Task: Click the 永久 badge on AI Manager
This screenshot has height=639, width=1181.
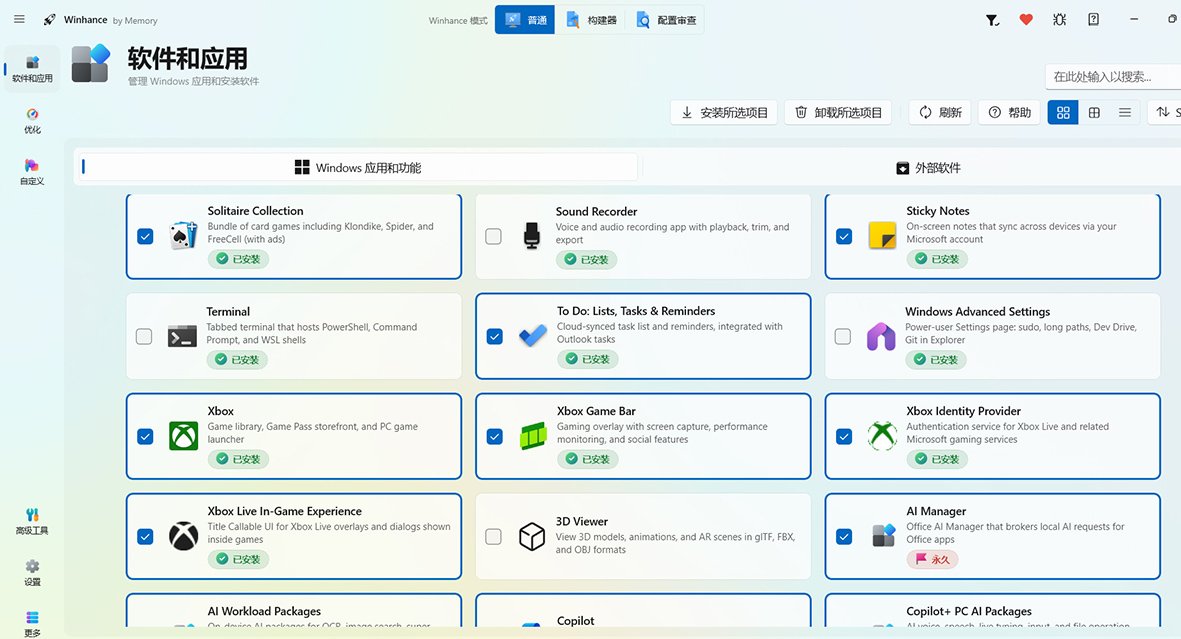Action: pos(932,559)
